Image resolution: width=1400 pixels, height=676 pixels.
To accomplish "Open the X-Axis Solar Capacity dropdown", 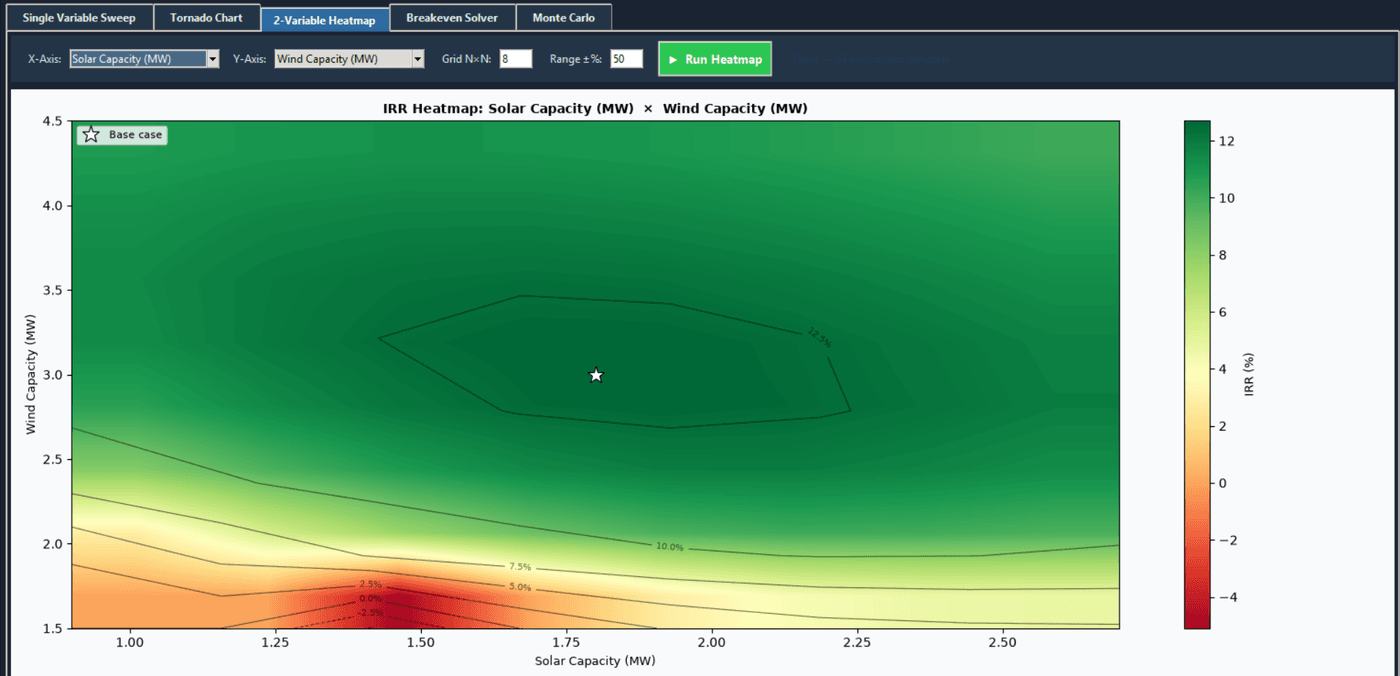I will (144, 59).
